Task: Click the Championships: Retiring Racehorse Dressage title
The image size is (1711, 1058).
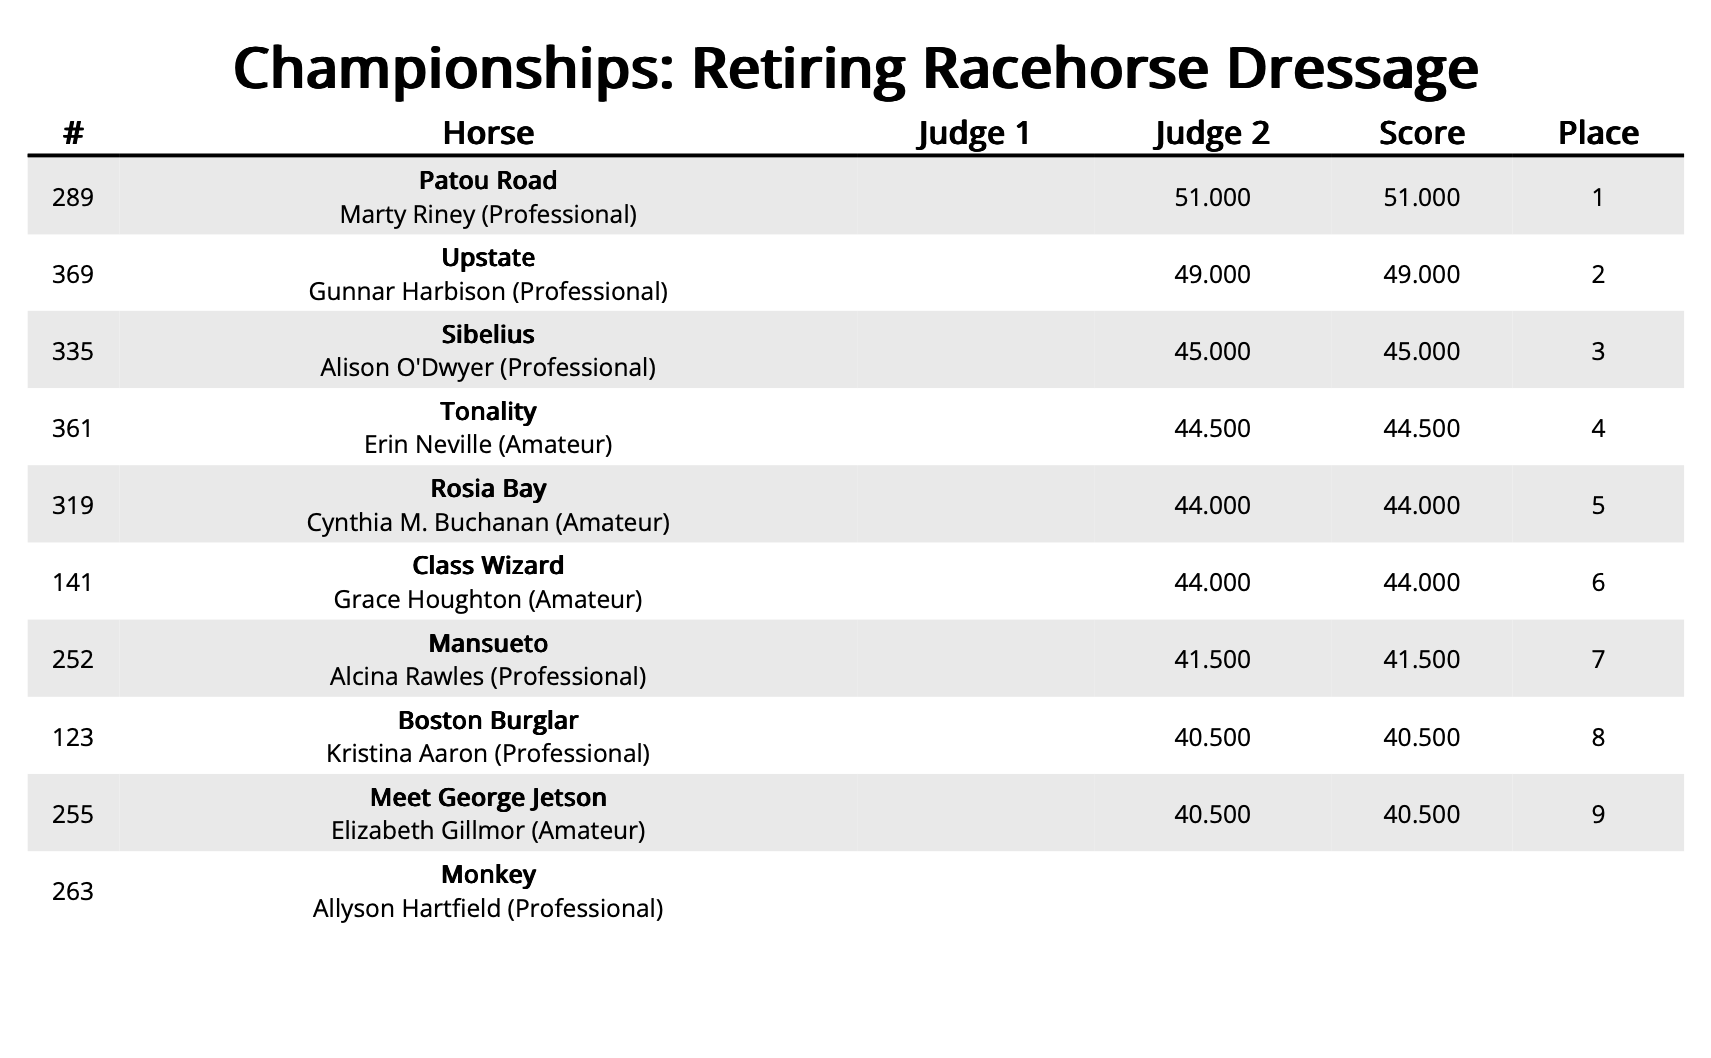Action: [x=855, y=68]
